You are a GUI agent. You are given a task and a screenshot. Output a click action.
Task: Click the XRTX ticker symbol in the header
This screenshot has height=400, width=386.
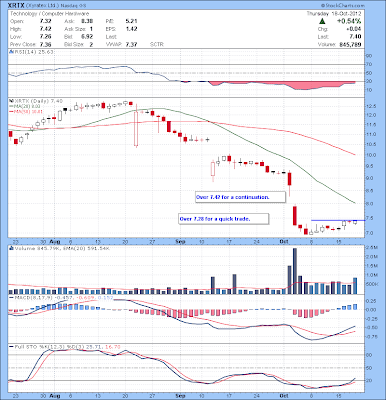(15, 6)
